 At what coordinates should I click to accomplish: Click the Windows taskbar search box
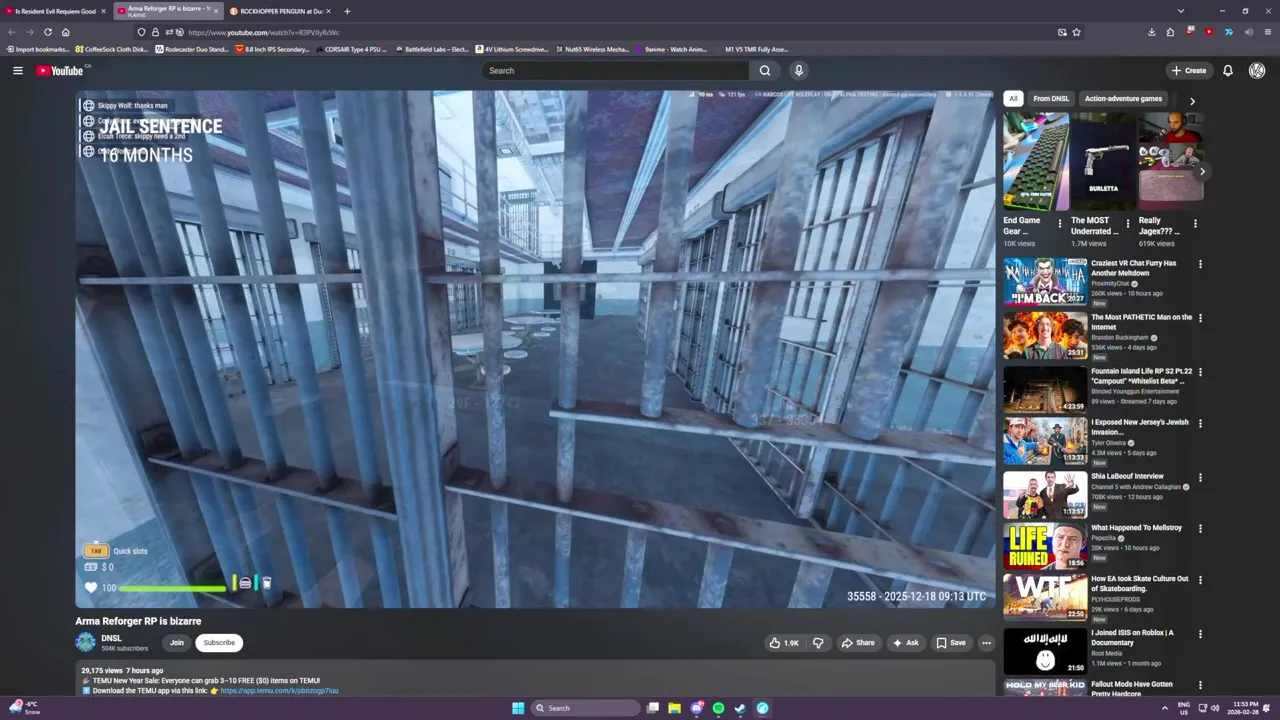(584, 708)
